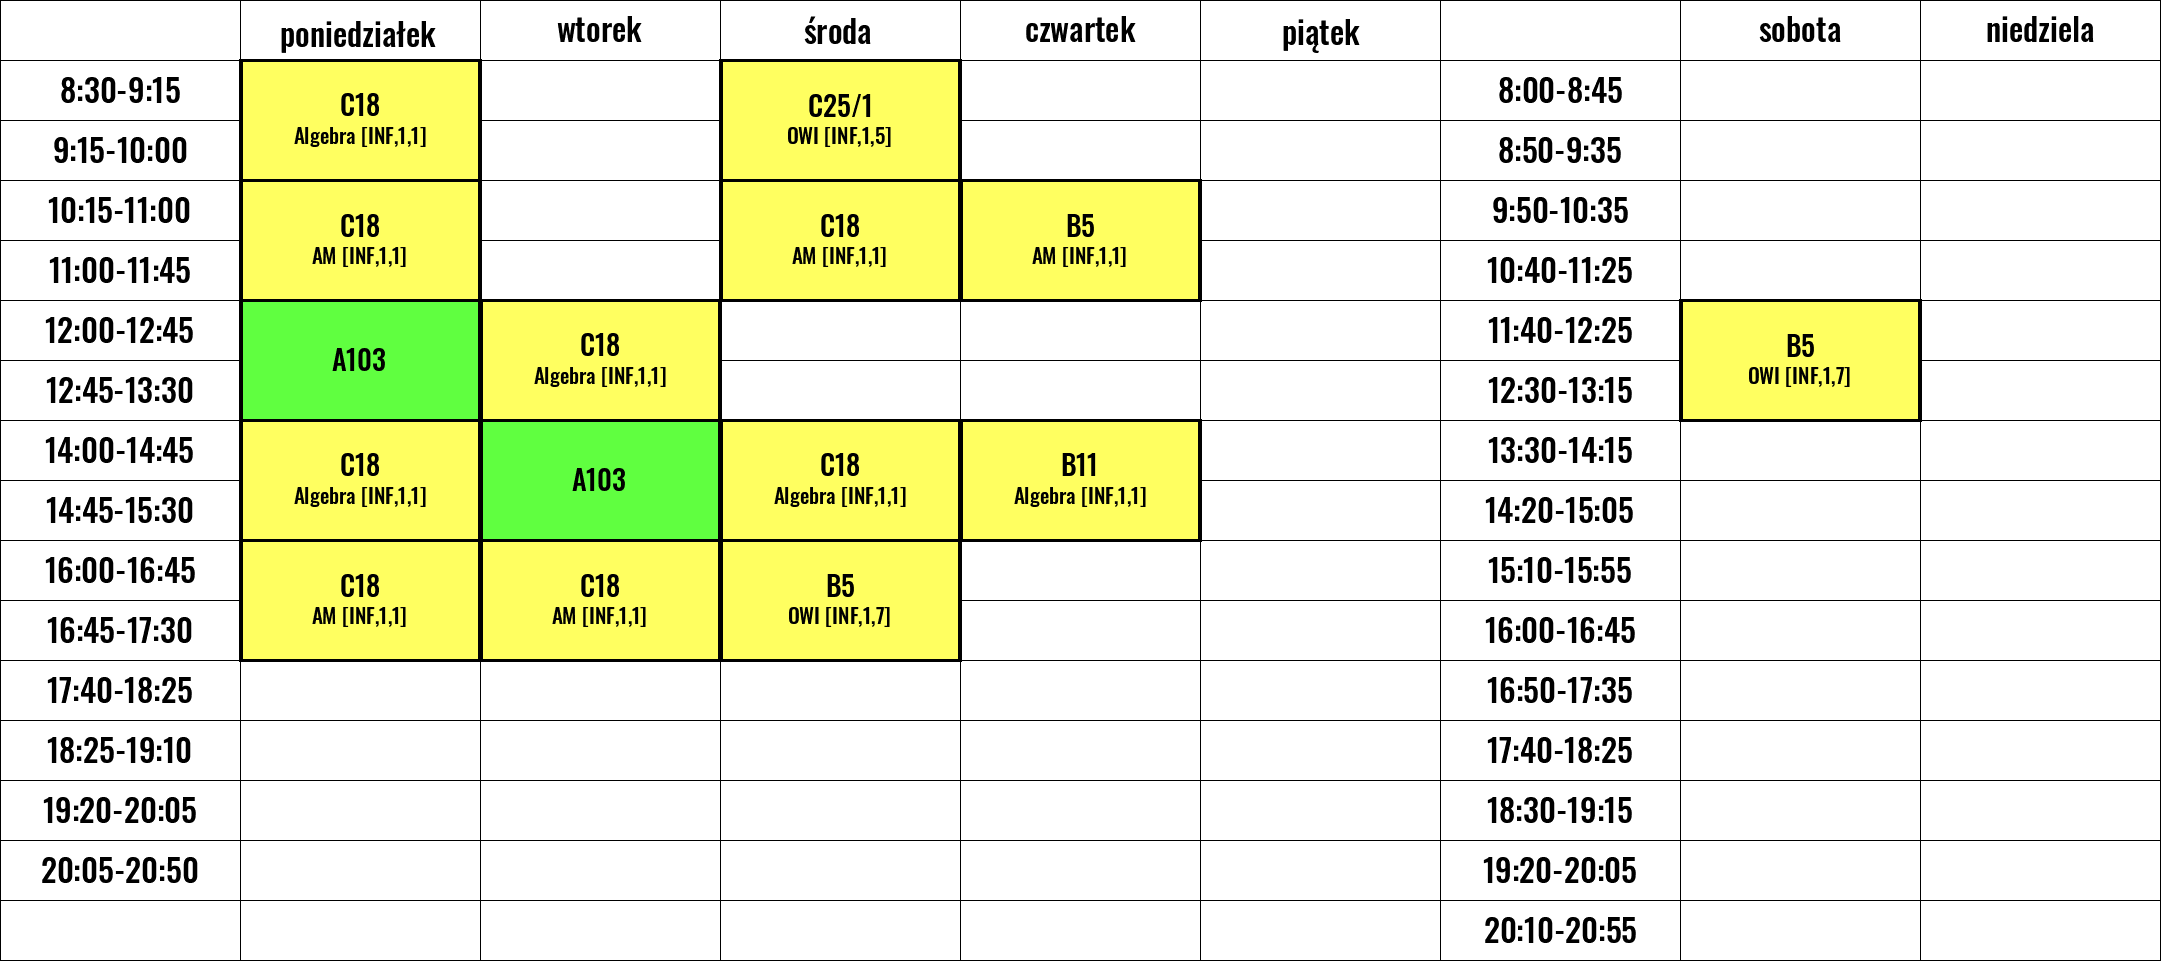Click Thursday's B5 AM class block
This screenshot has height=961, width=2161.
click(x=1080, y=240)
